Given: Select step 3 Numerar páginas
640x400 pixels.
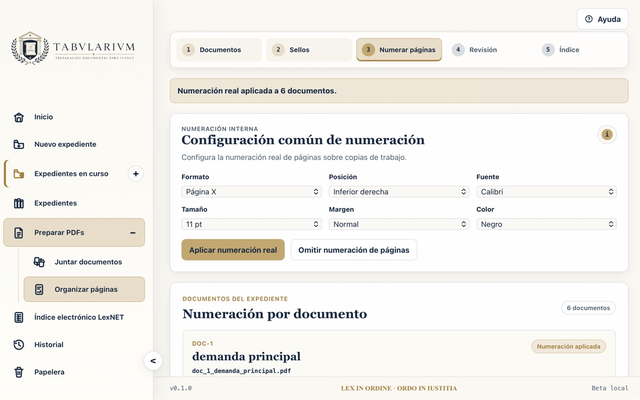Looking at the screenshot, I should [x=399, y=50].
